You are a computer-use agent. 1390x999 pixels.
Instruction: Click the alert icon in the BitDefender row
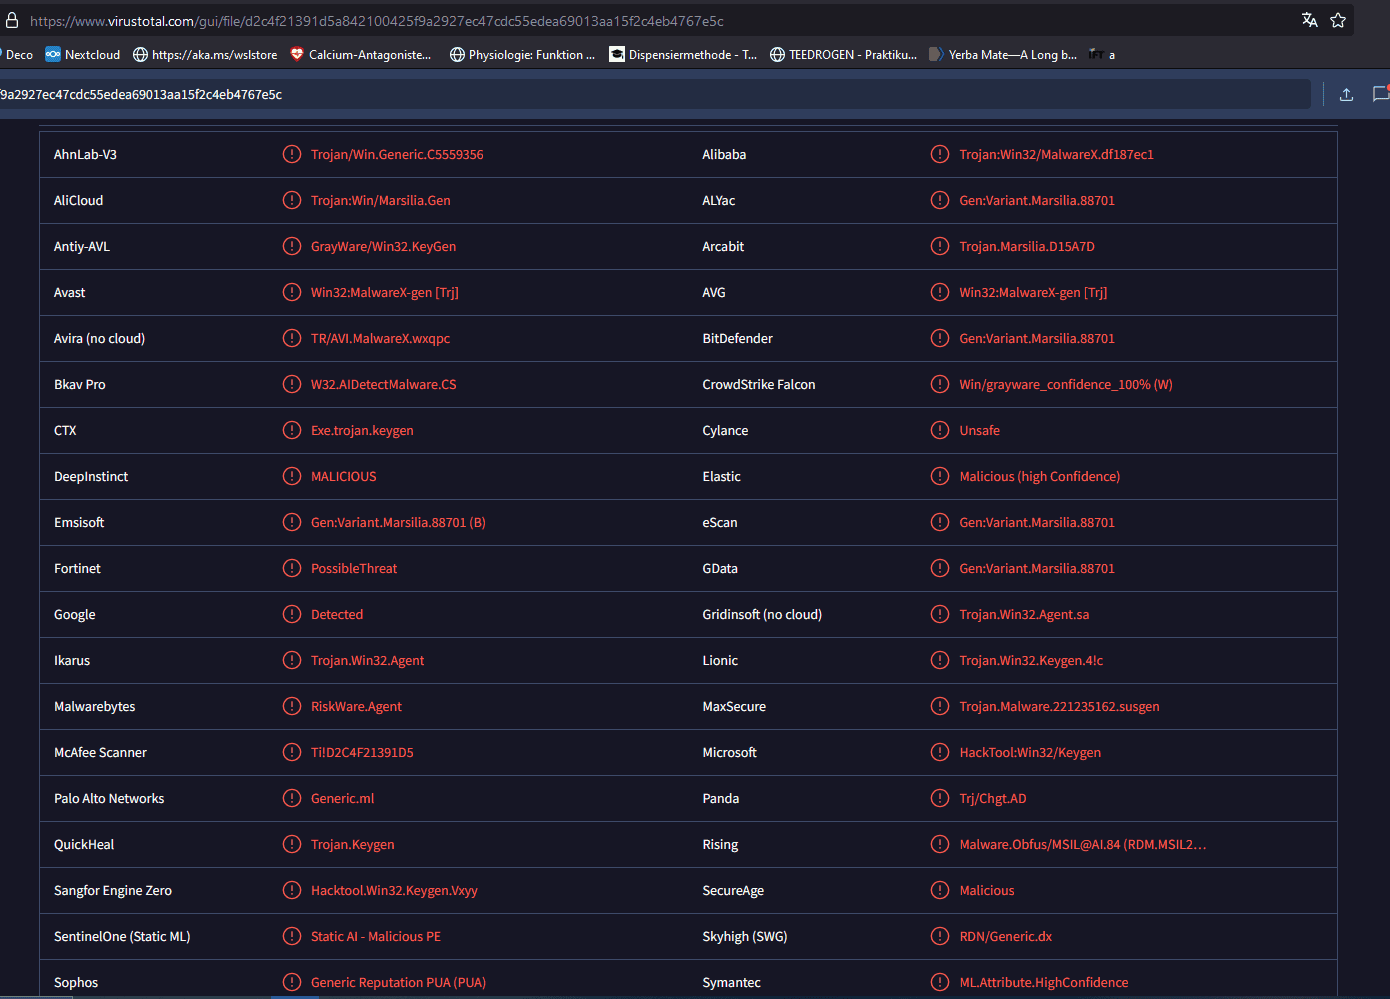click(940, 338)
